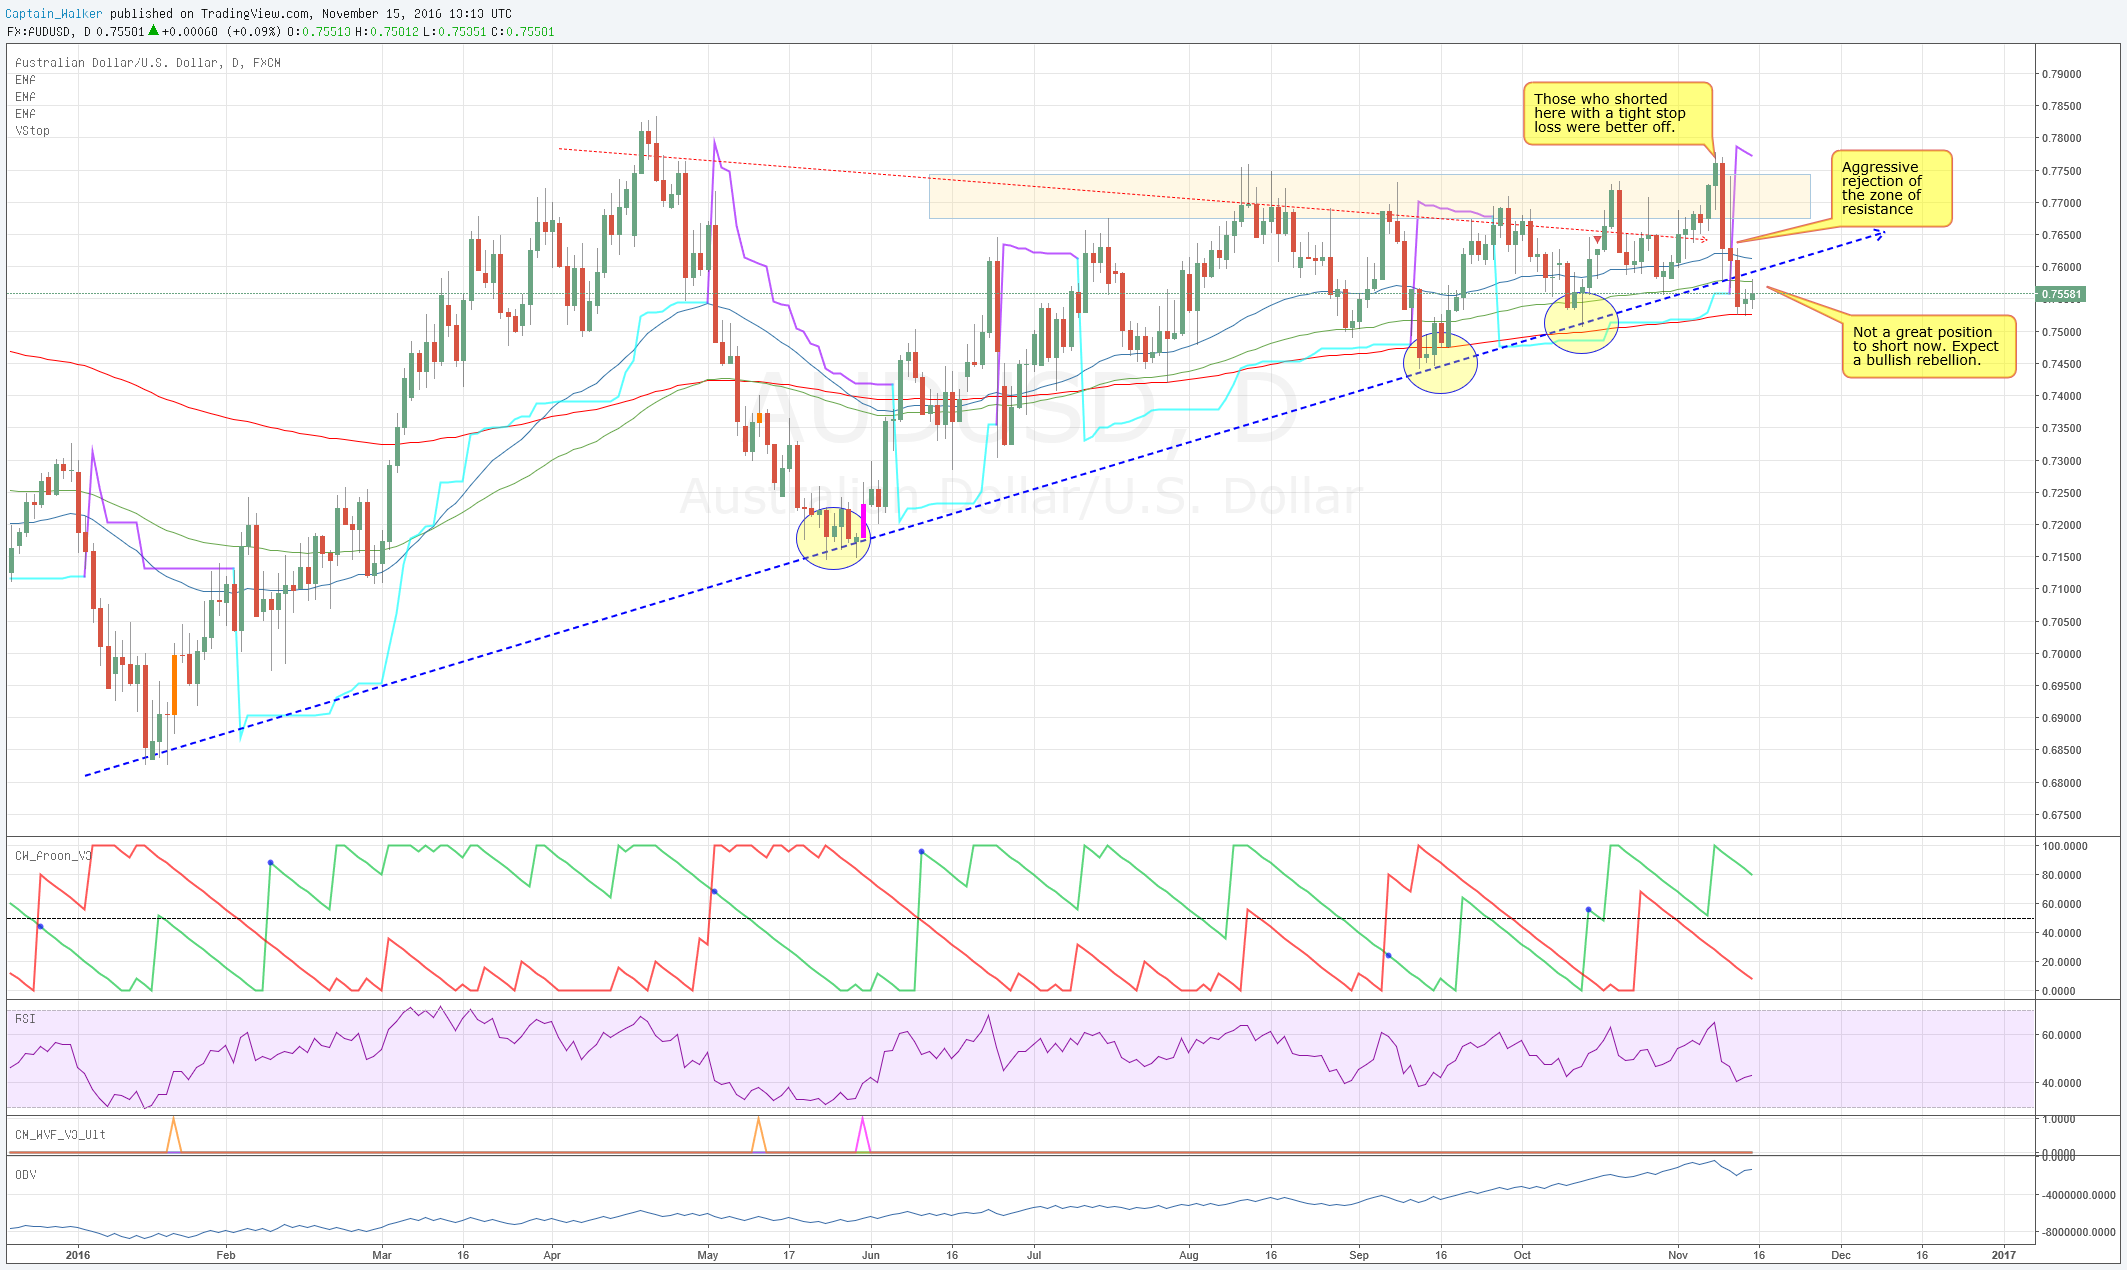This screenshot has height=1270, width=2127.
Task: Click the Dec label on time axis
Action: [1840, 1255]
